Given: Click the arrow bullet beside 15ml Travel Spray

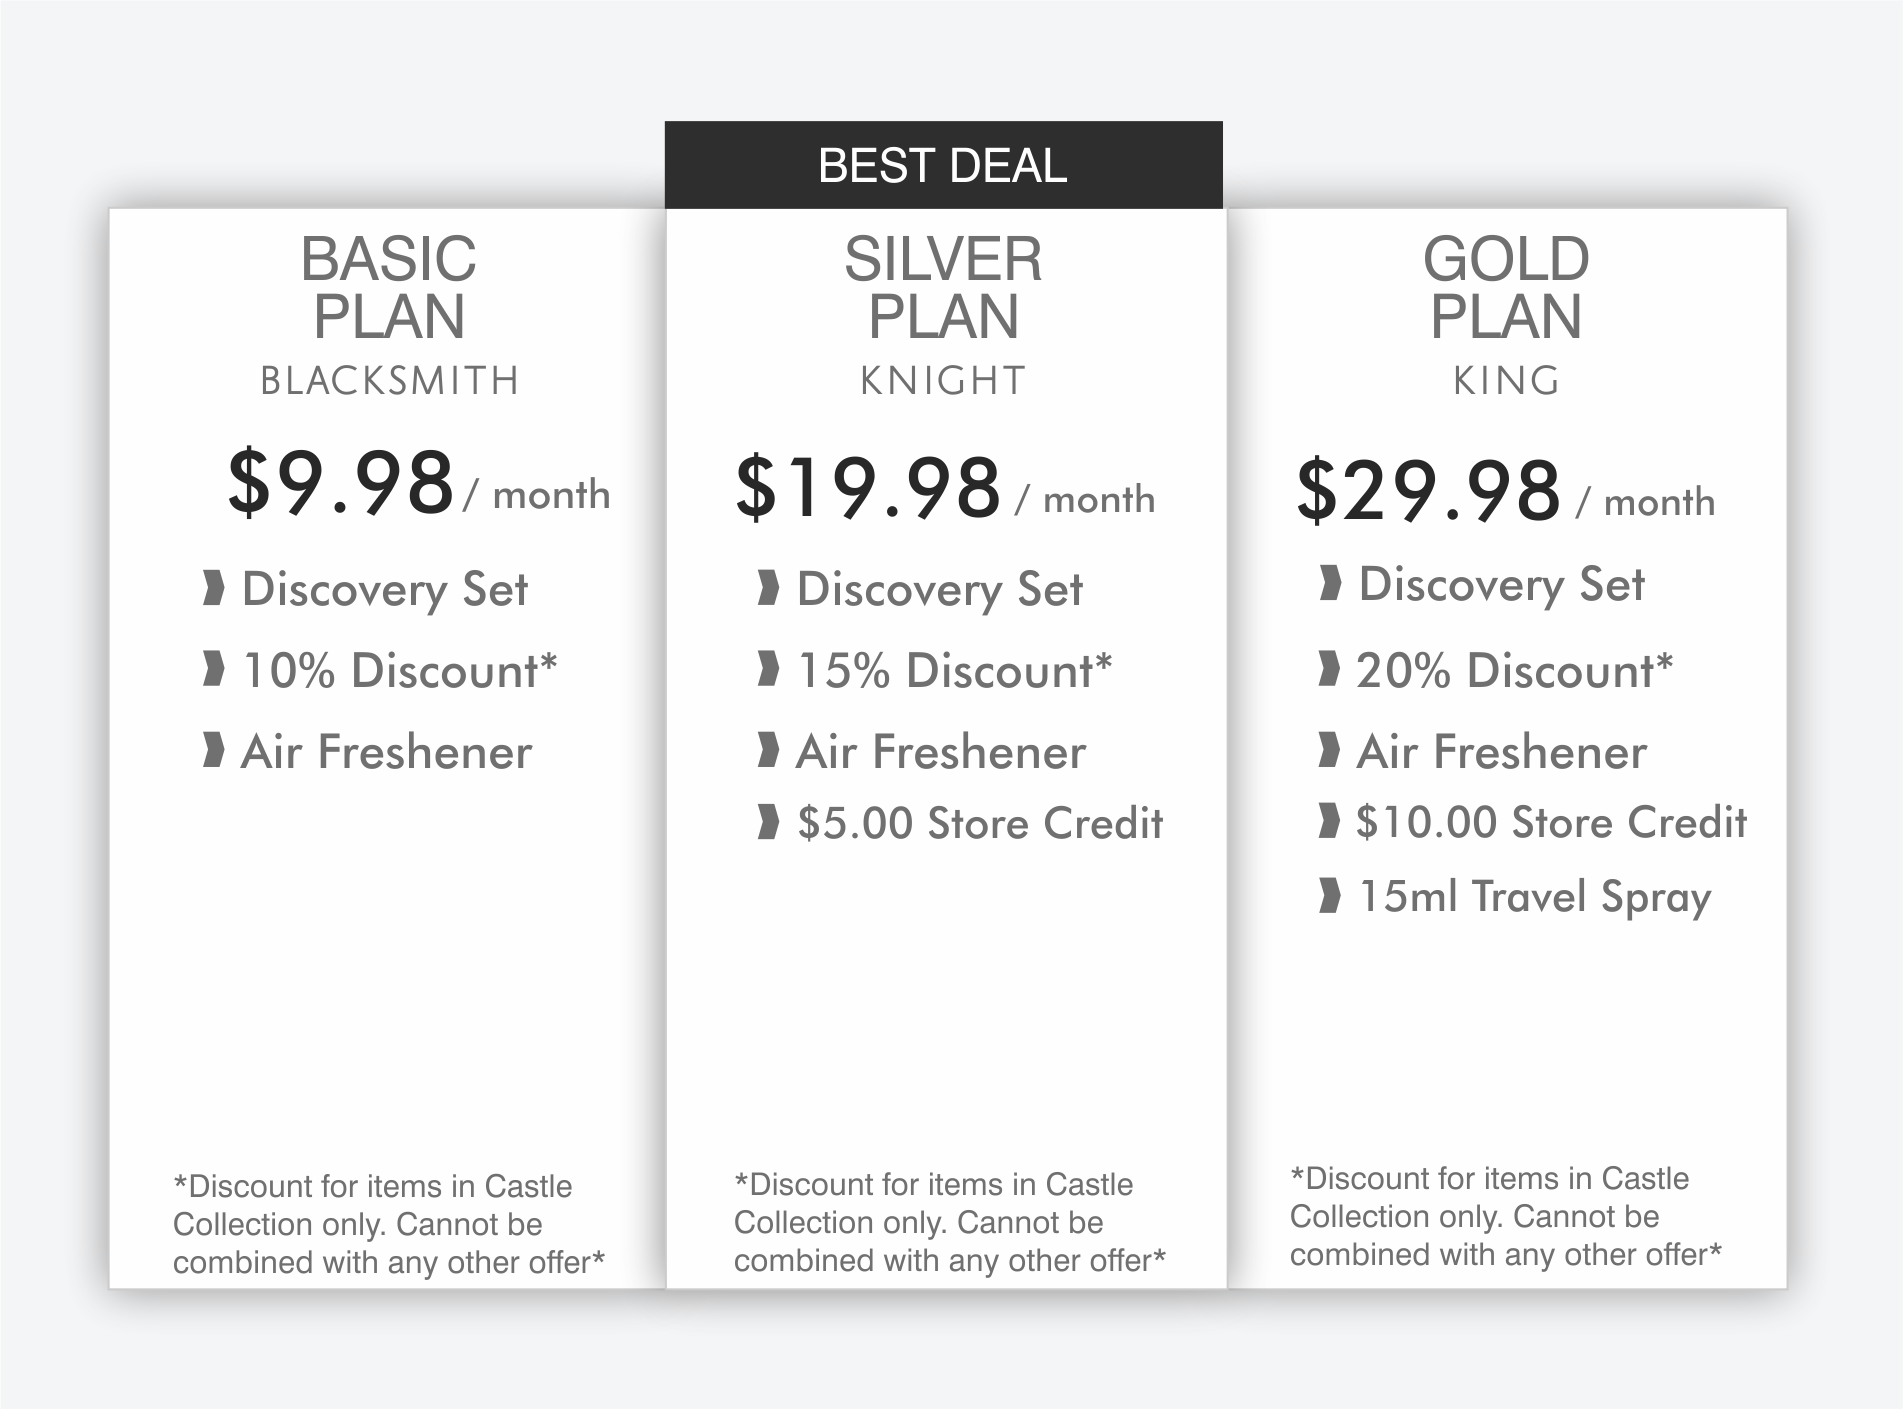Looking at the screenshot, I should tap(1329, 896).
